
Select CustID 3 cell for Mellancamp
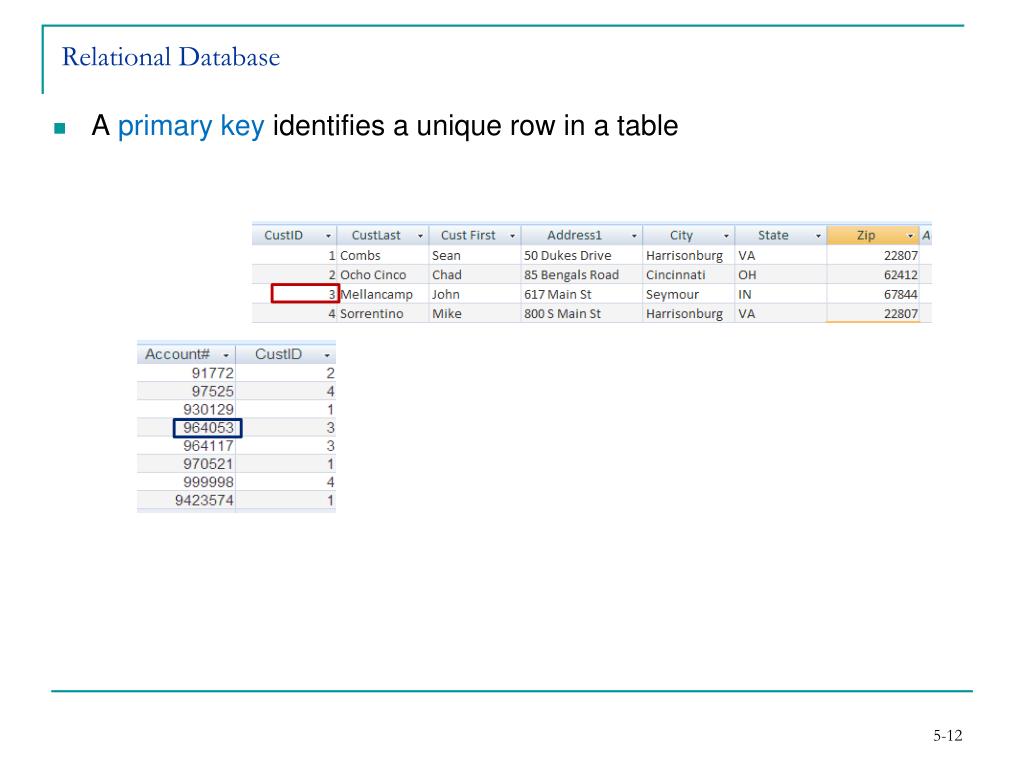pos(305,294)
